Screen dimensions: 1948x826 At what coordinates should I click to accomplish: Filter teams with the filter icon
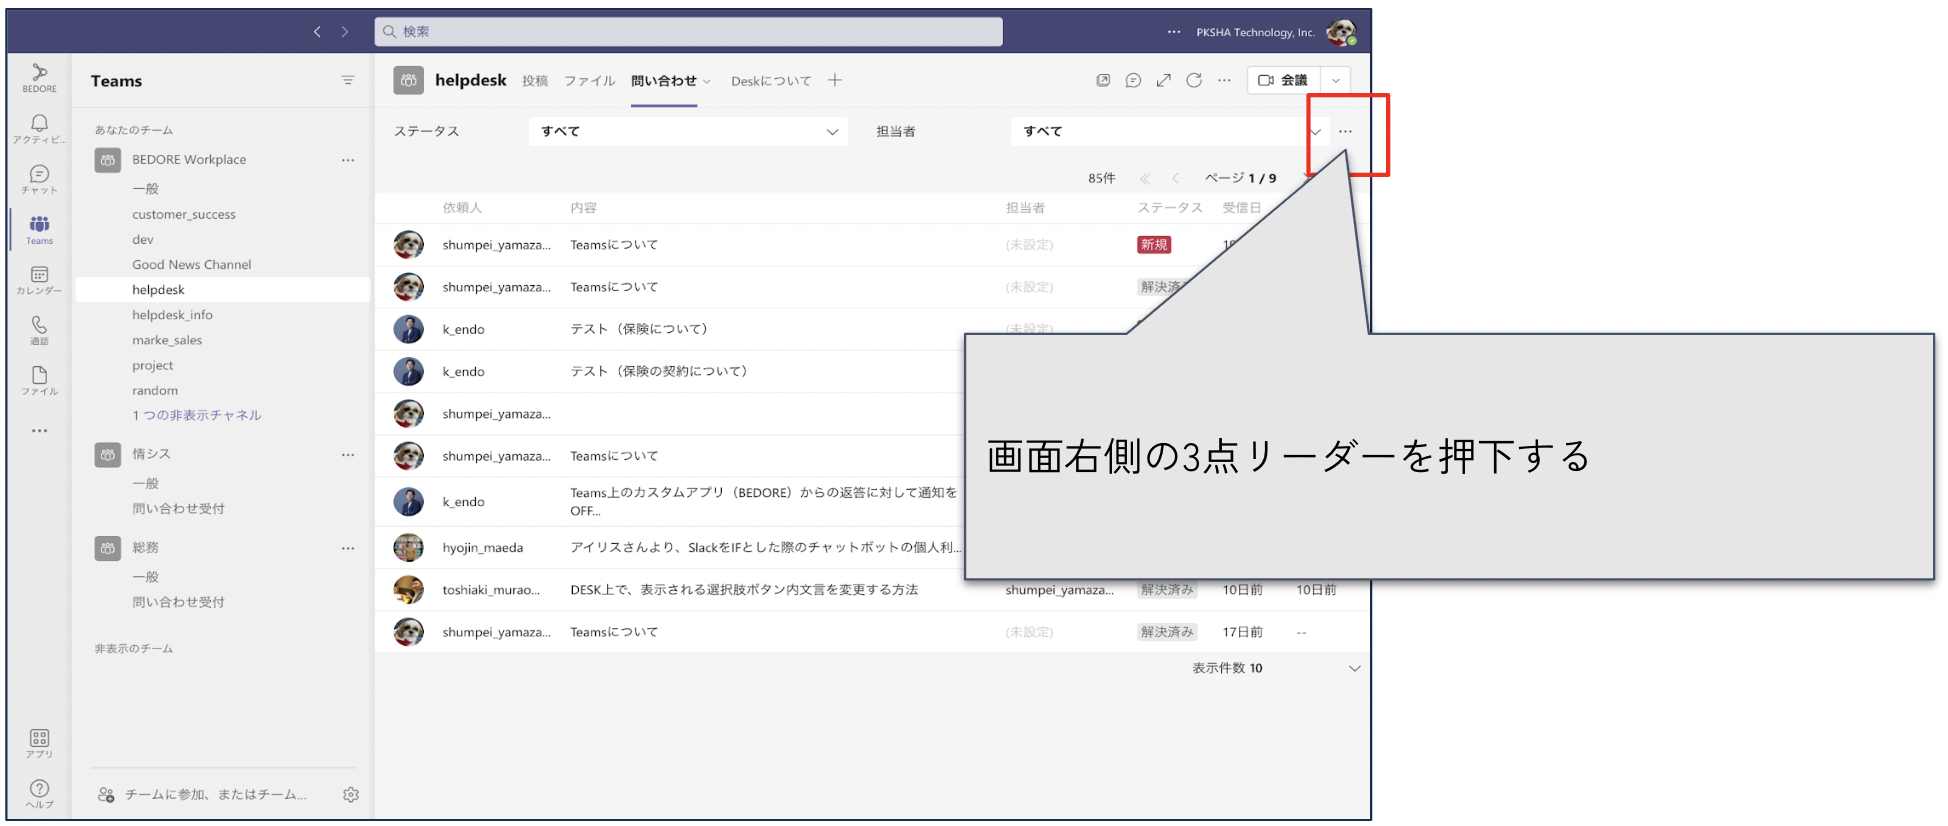348,80
